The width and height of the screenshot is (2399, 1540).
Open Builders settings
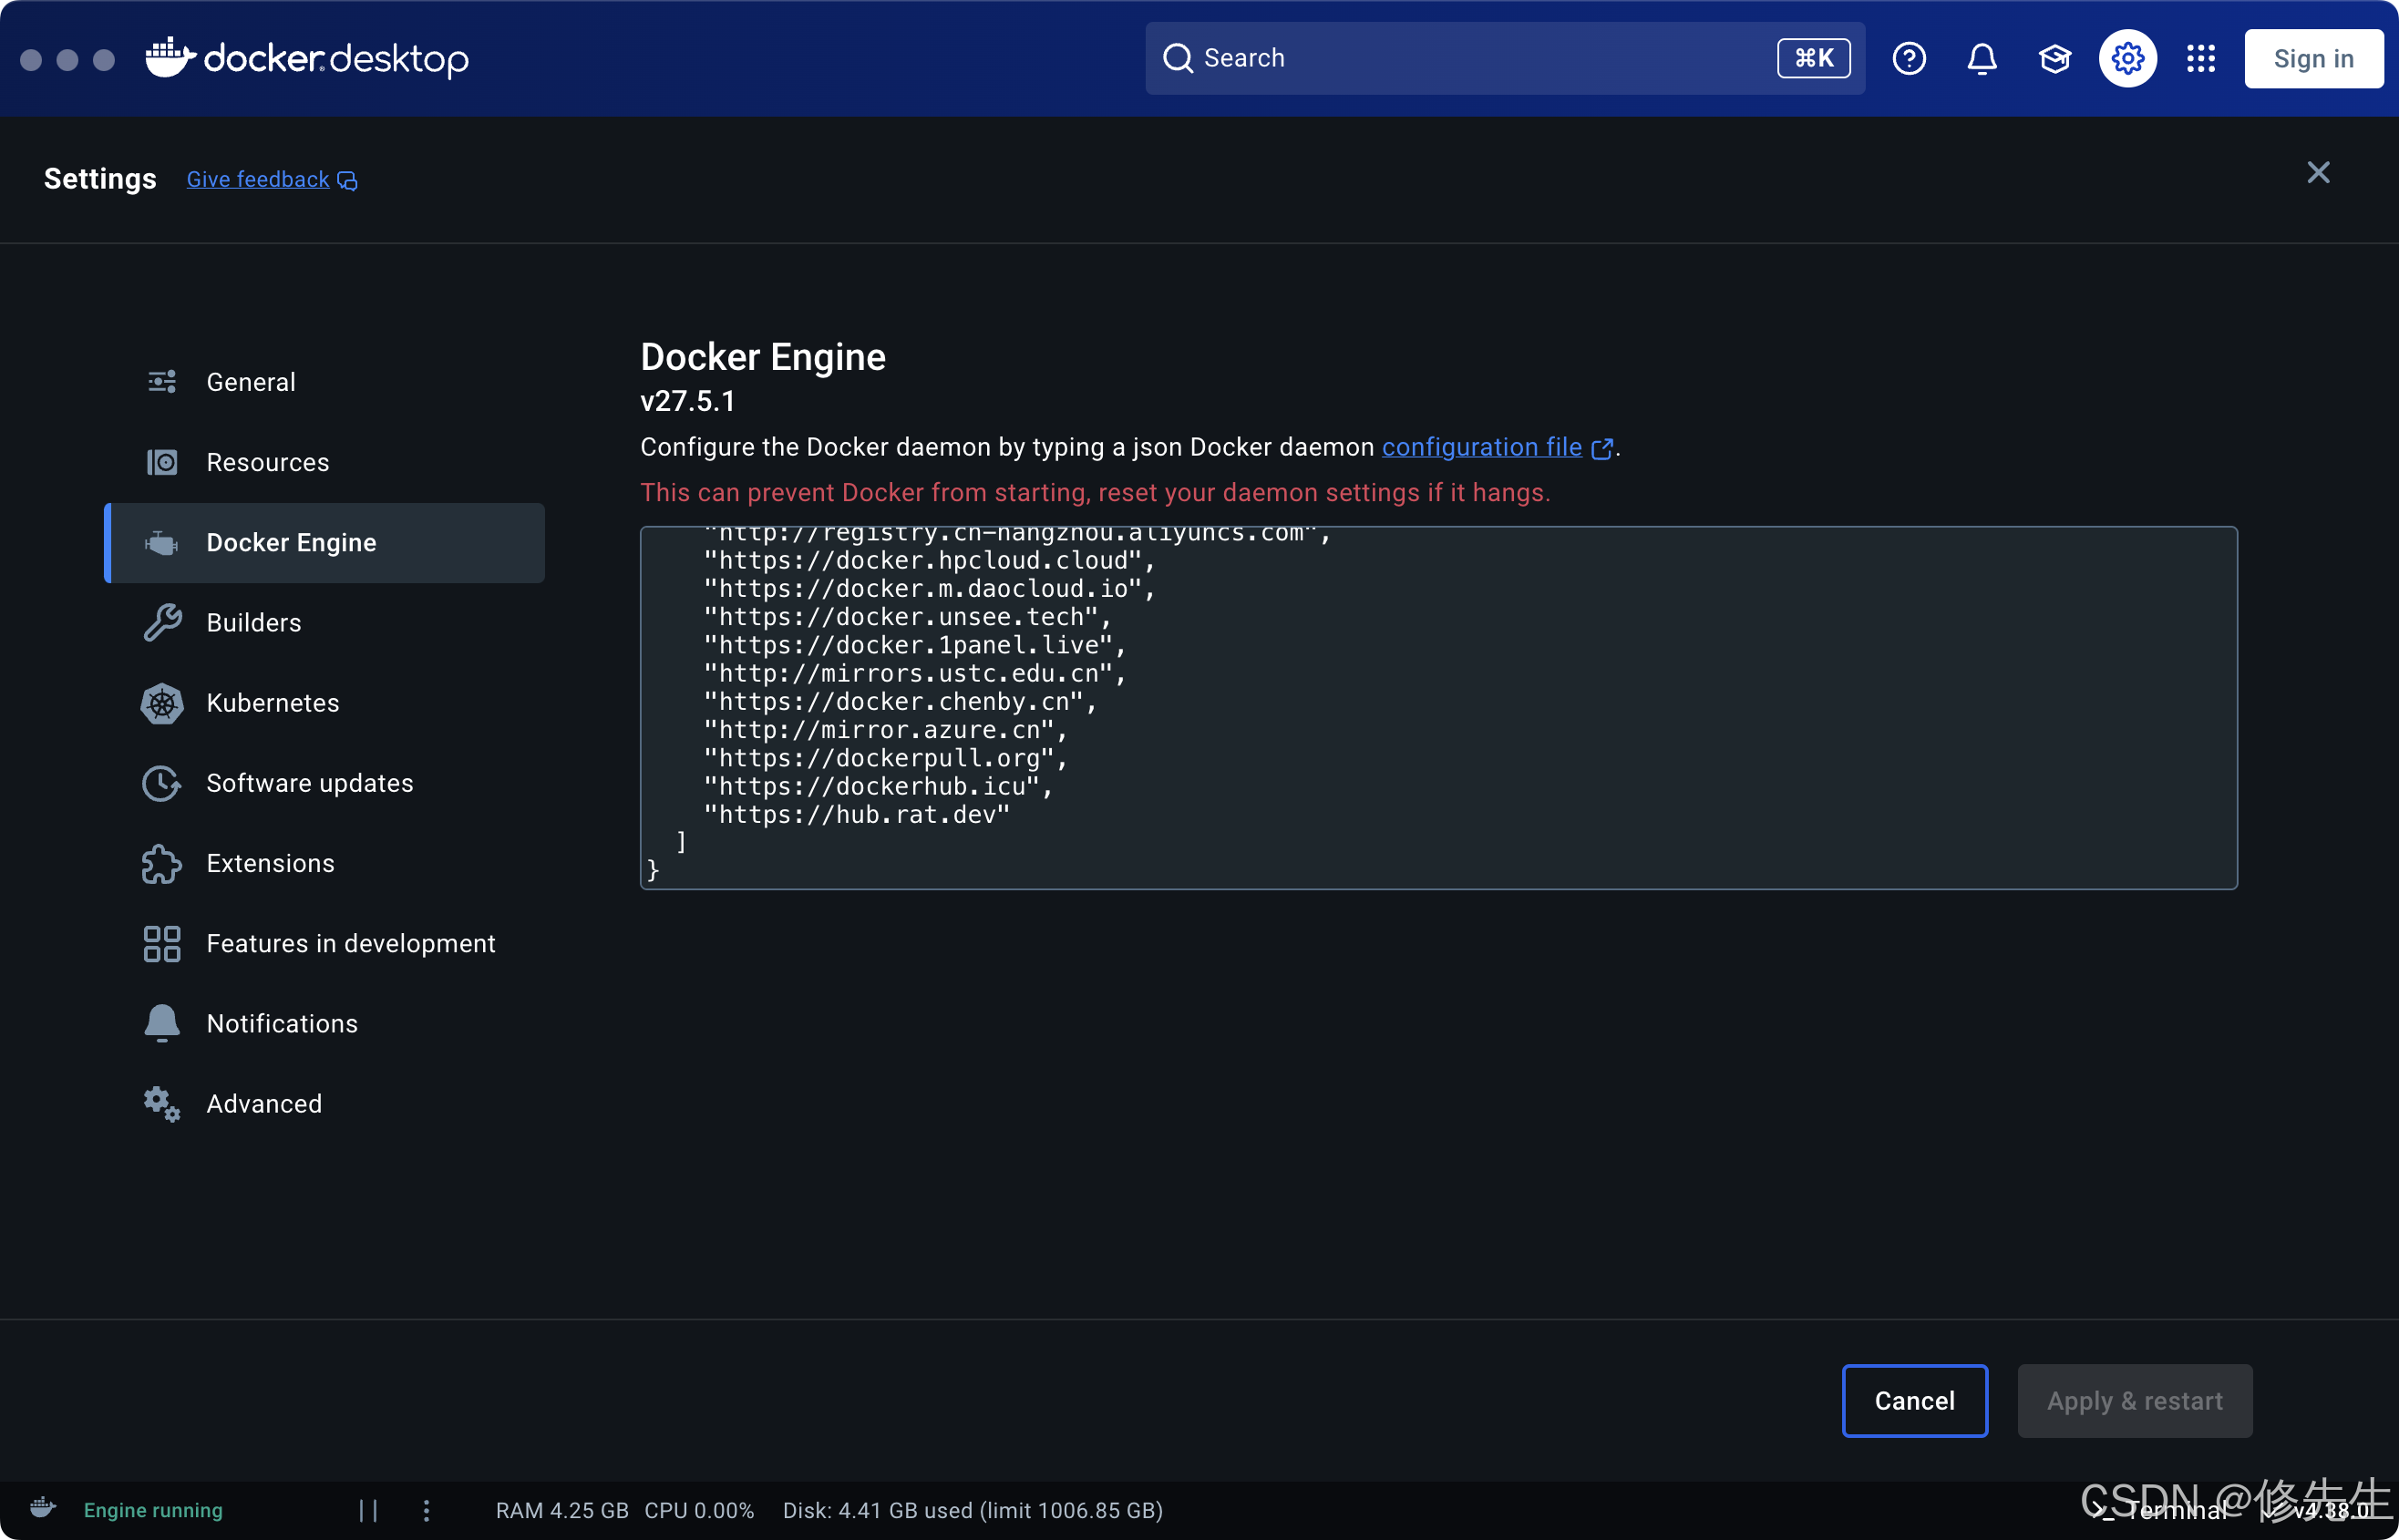click(x=253, y=622)
